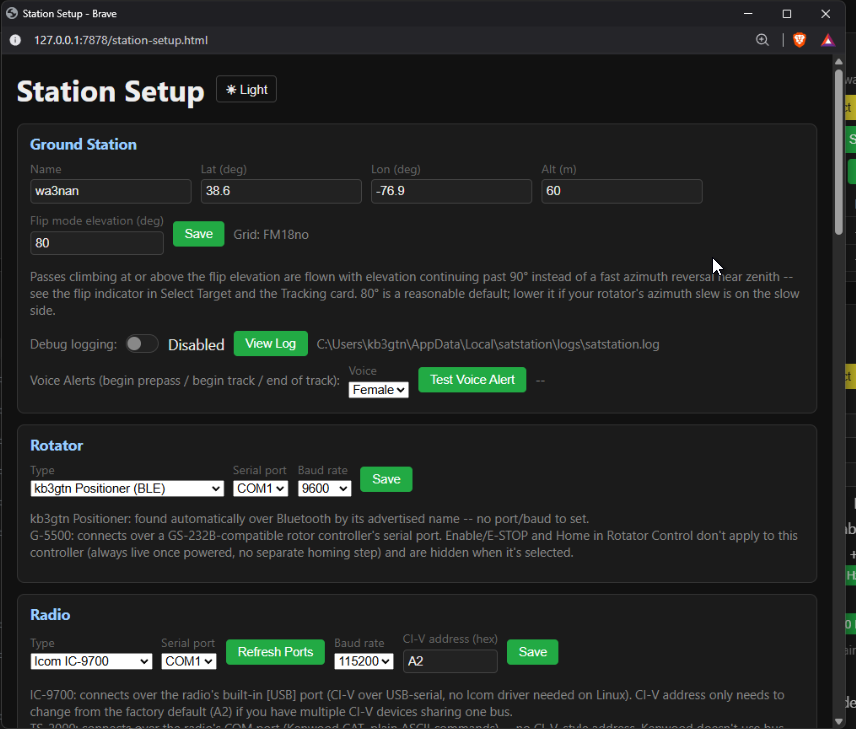This screenshot has width=856, height=729.
Task: Click the Grid: FM18no text
Action: pos(271,235)
